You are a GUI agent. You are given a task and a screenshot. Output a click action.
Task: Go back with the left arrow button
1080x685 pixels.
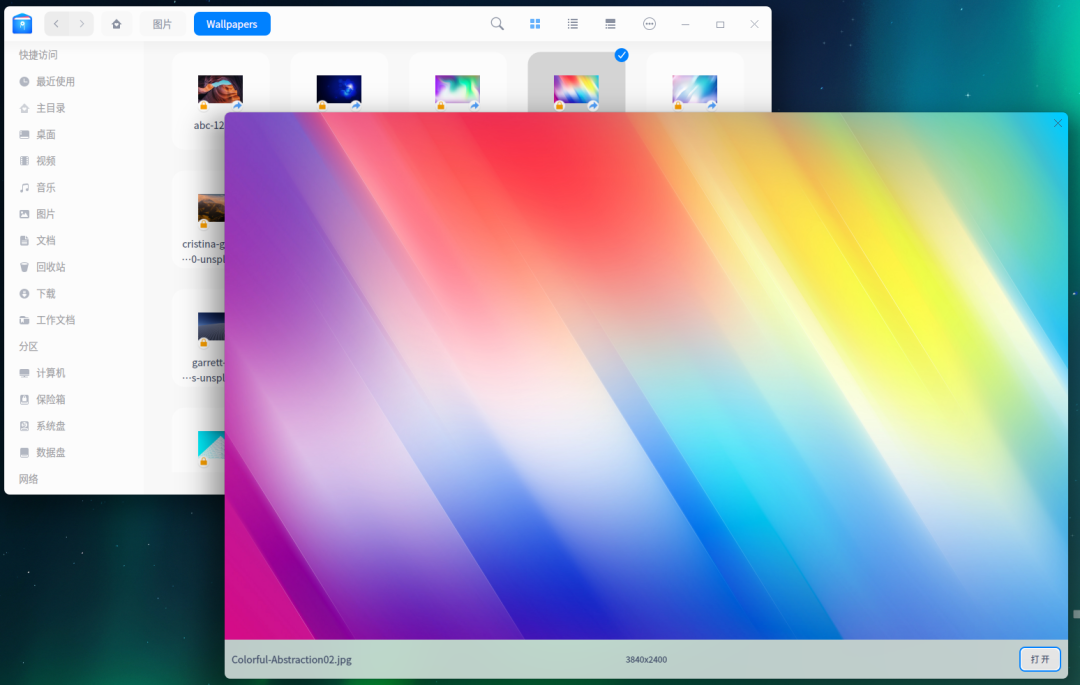click(x=56, y=24)
